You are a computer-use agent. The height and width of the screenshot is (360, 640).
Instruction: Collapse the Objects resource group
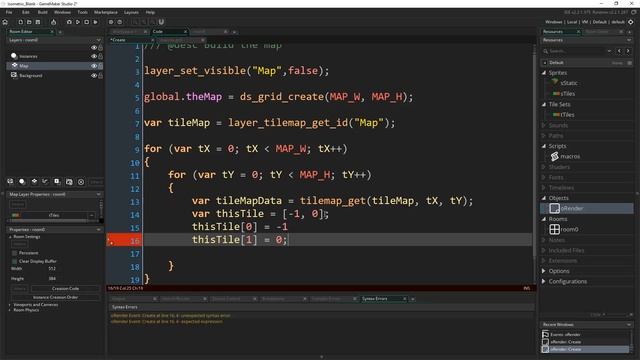(544, 198)
